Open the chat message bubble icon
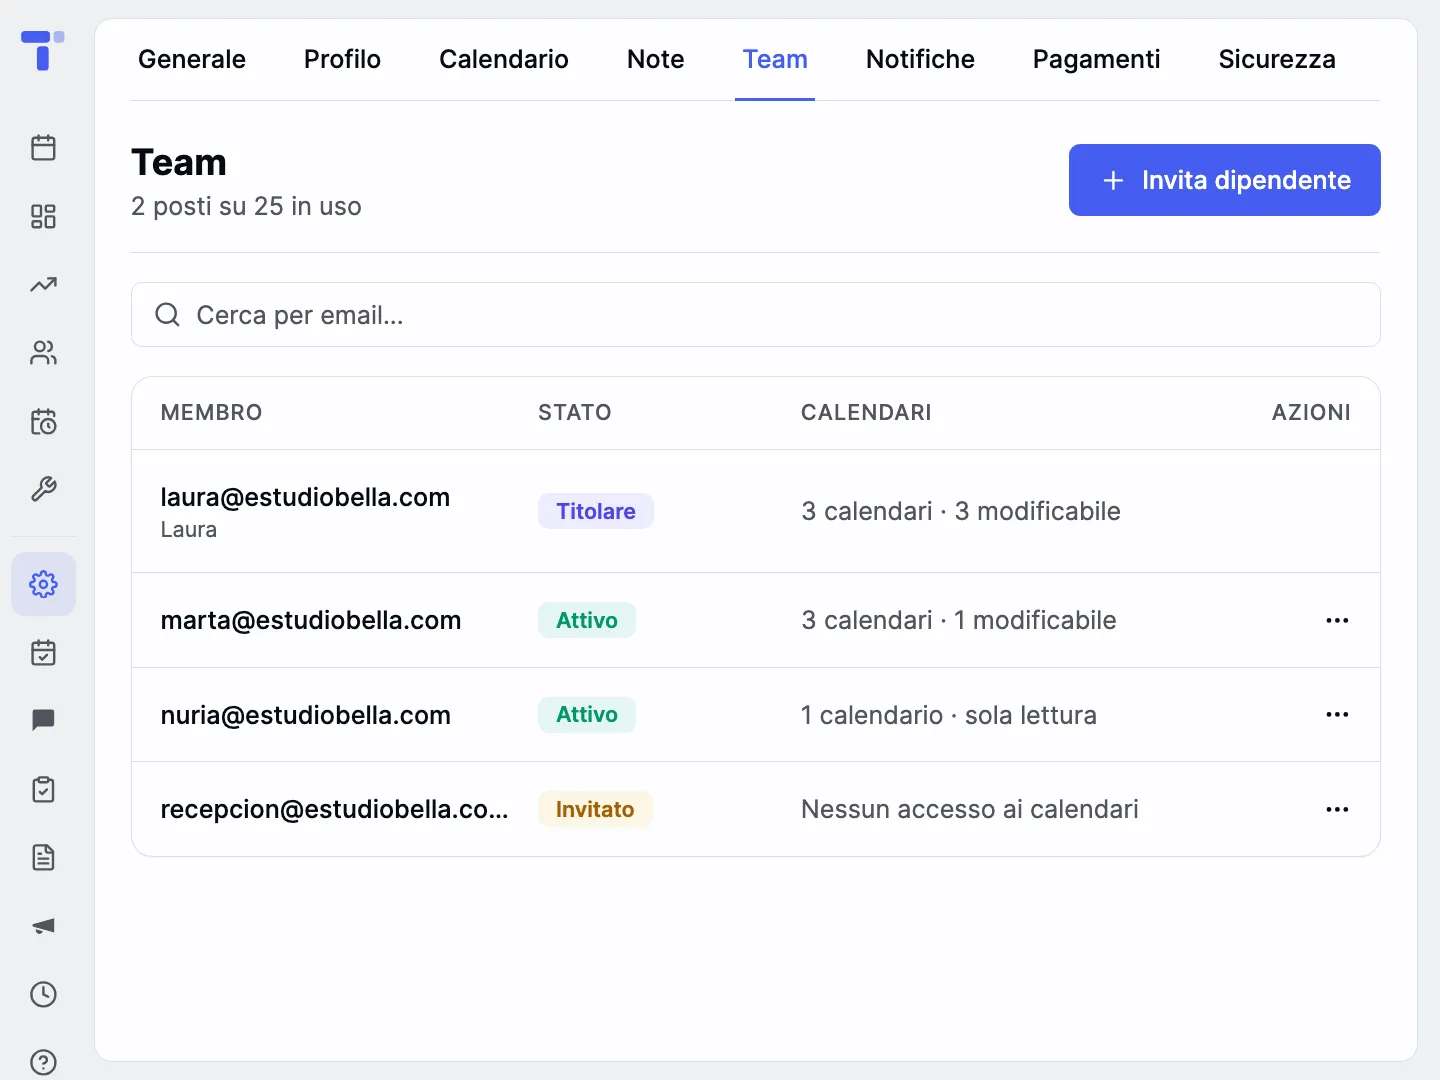This screenshot has width=1440, height=1080. pos(43,720)
